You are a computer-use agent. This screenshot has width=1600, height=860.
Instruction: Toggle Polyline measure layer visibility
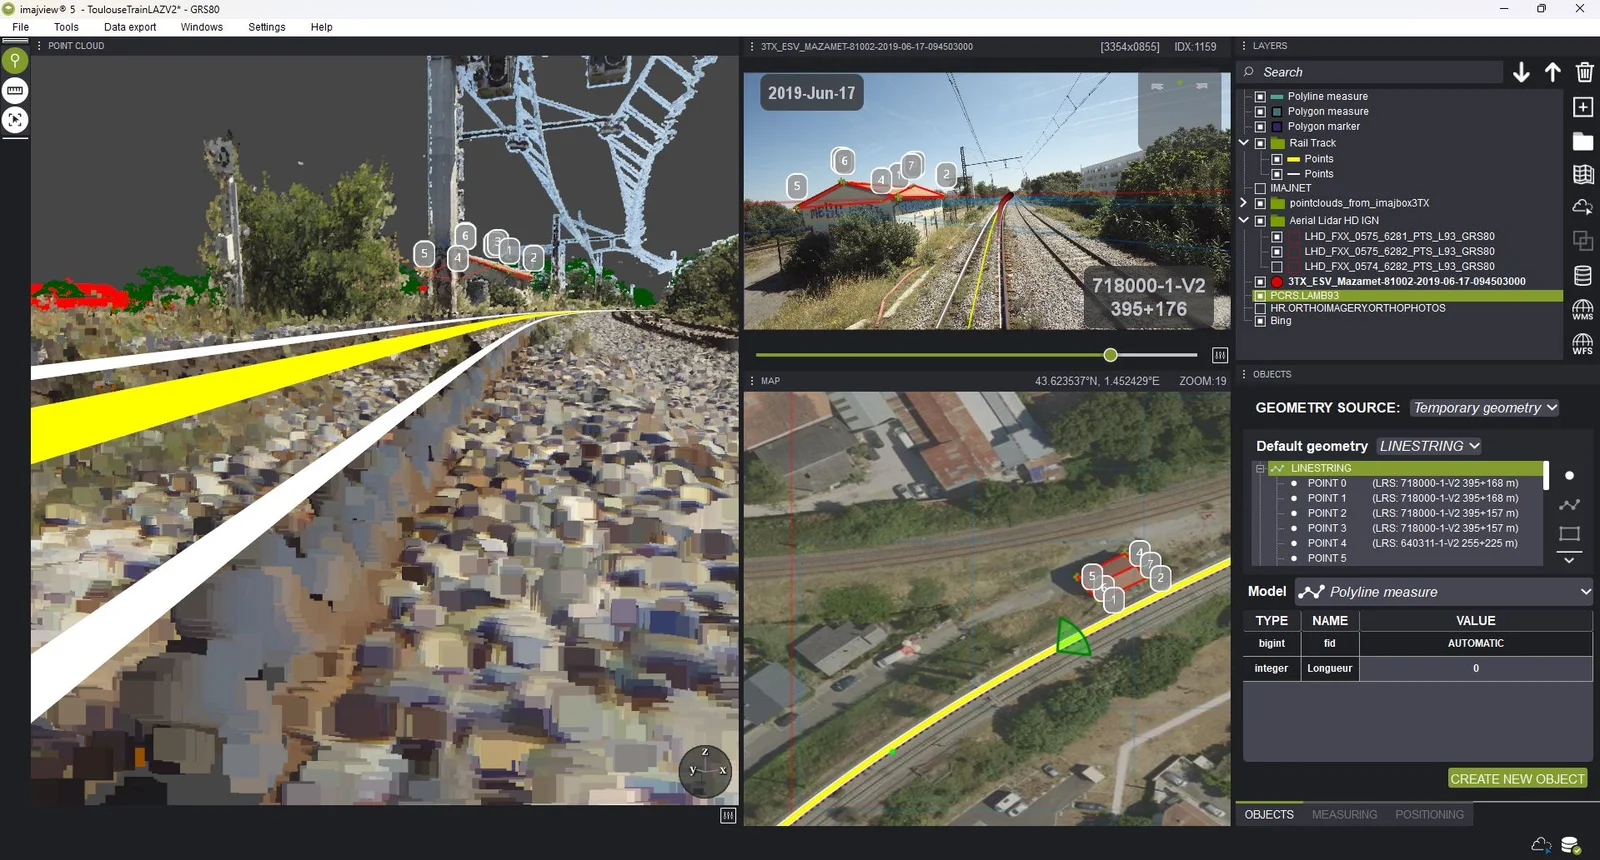pos(1260,97)
